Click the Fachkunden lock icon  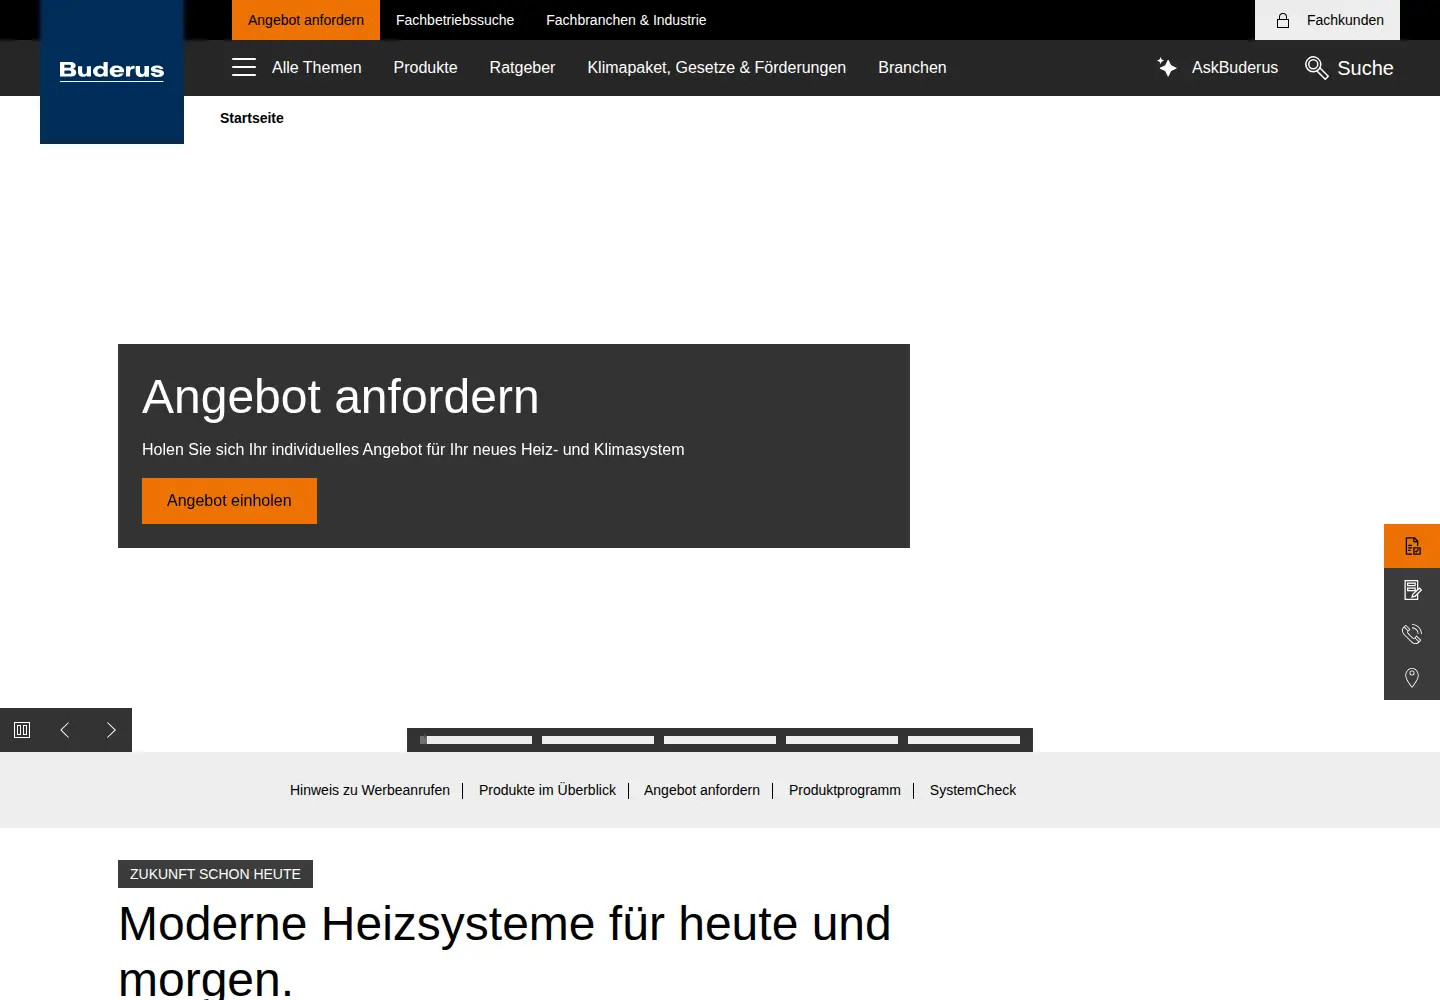1283,20
